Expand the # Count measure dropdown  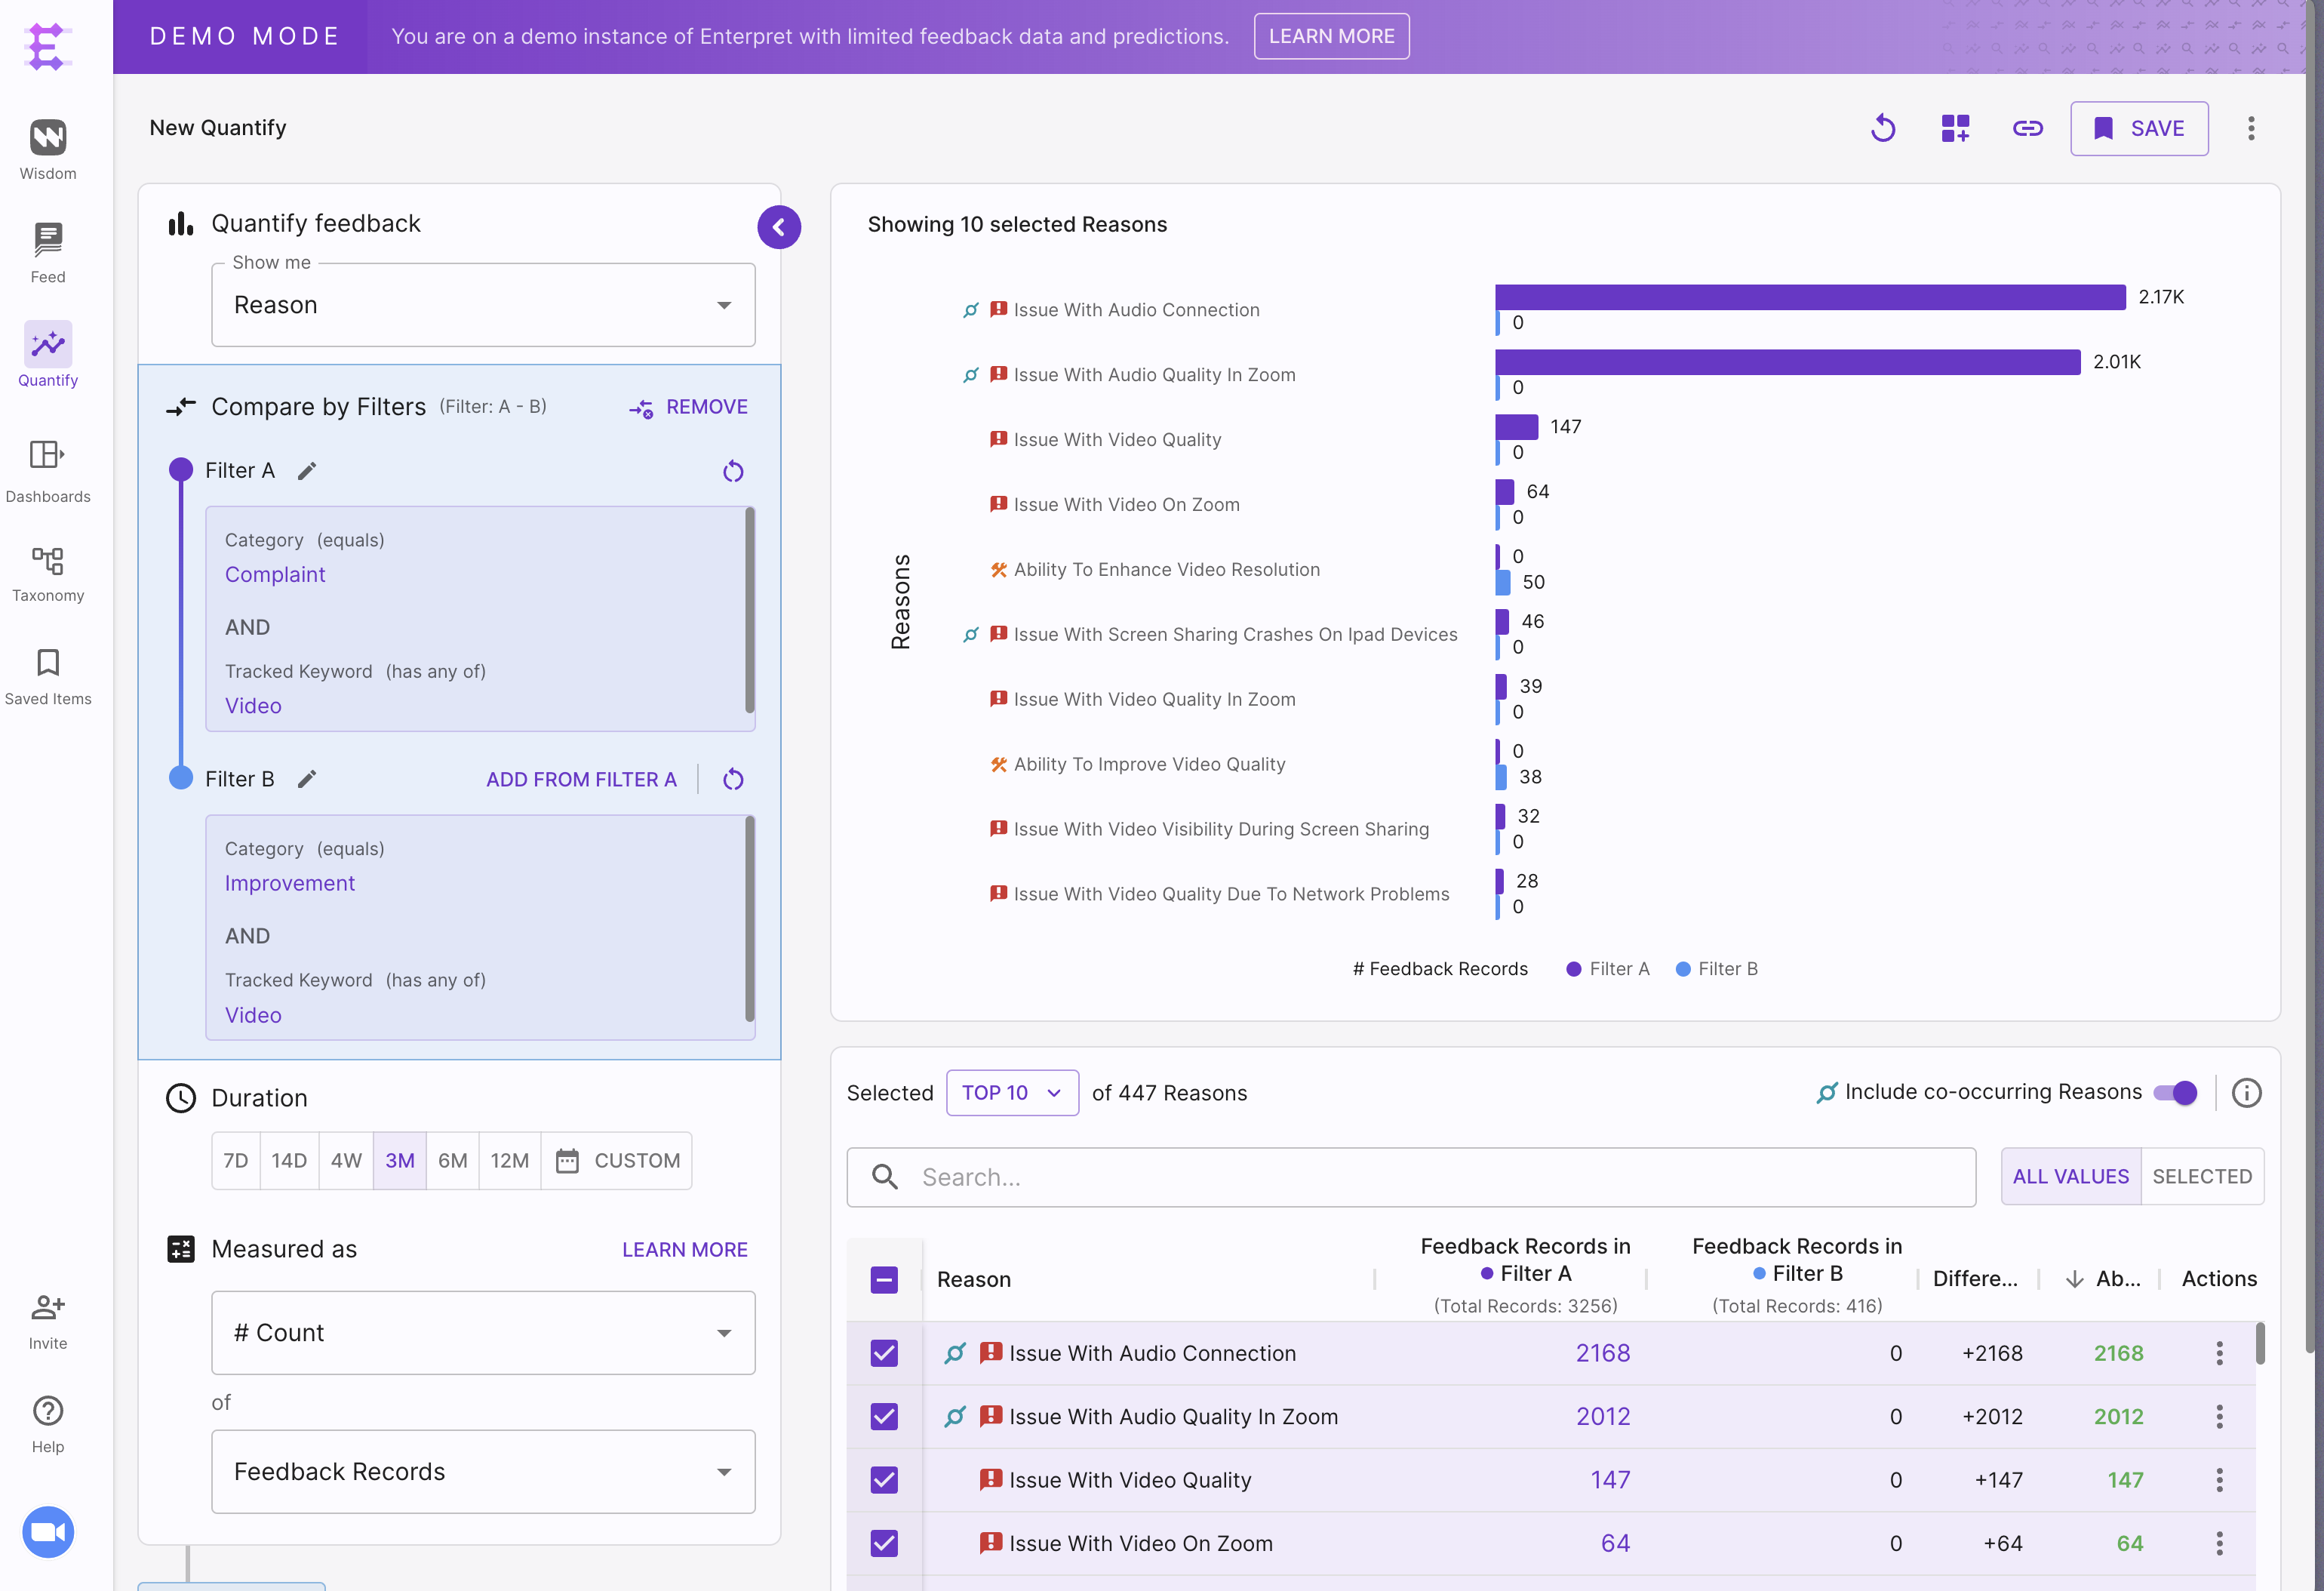pos(483,1333)
